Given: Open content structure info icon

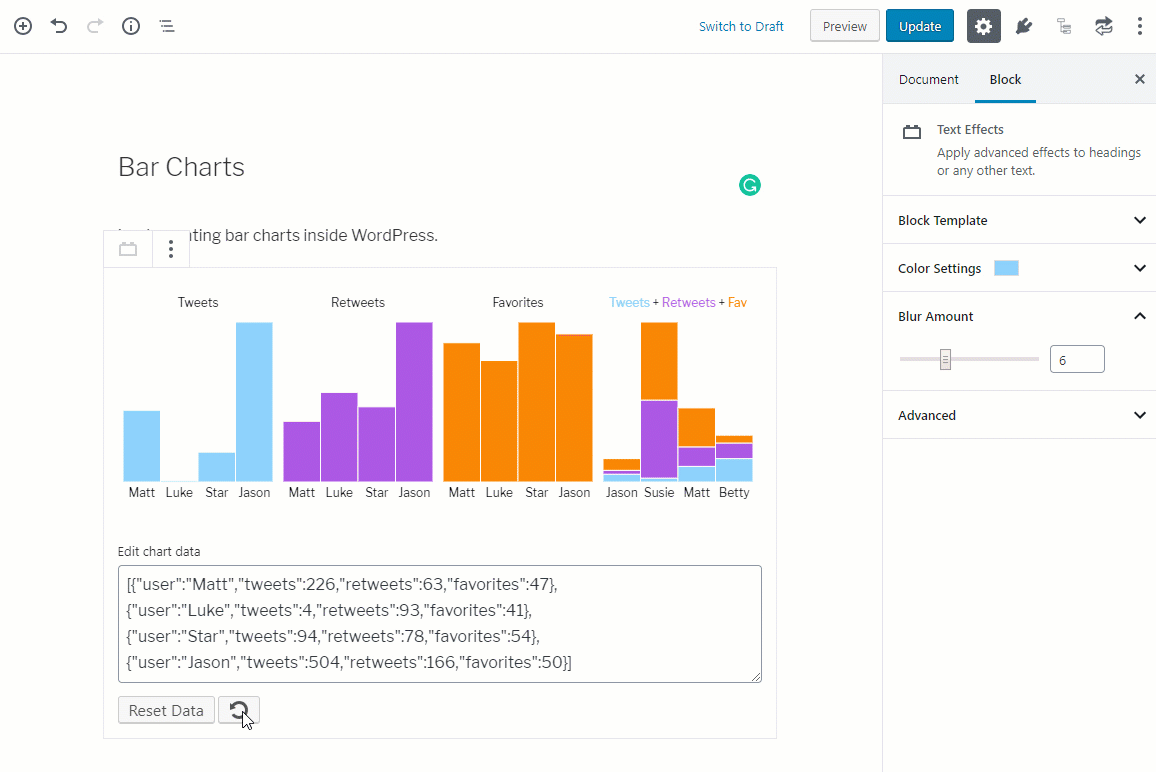Looking at the screenshot, I should [130, 26].
